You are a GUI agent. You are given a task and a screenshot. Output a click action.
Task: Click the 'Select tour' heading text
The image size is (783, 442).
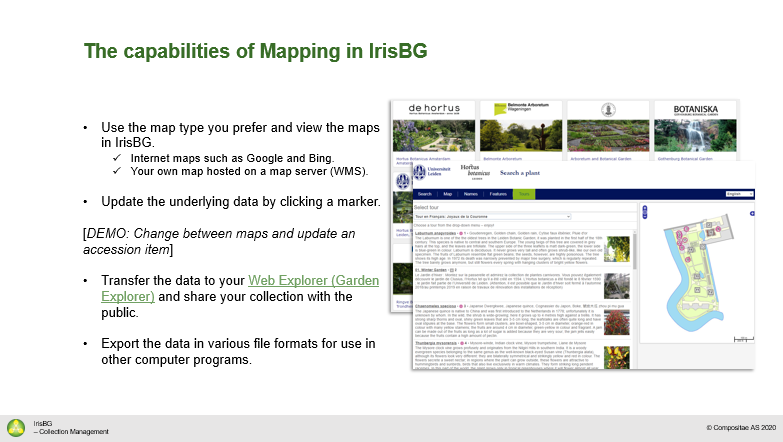click(x=426, y=207)
